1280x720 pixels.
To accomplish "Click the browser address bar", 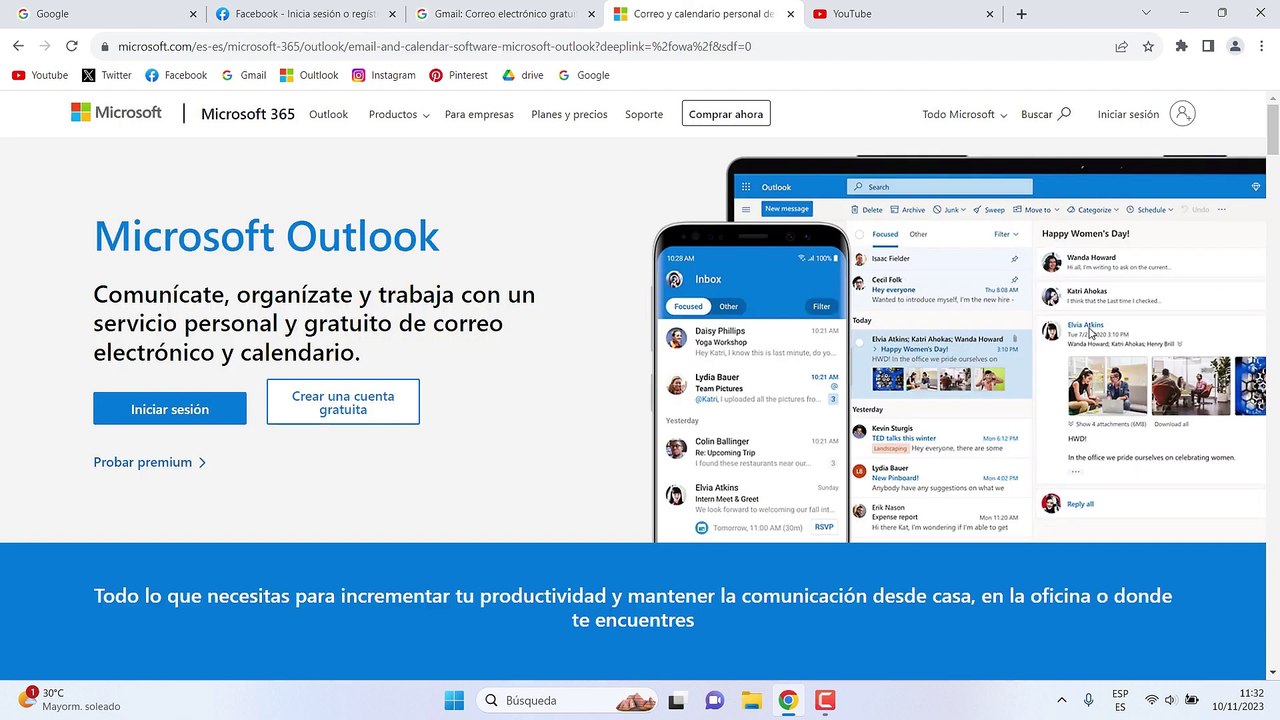I will (600, 46).
